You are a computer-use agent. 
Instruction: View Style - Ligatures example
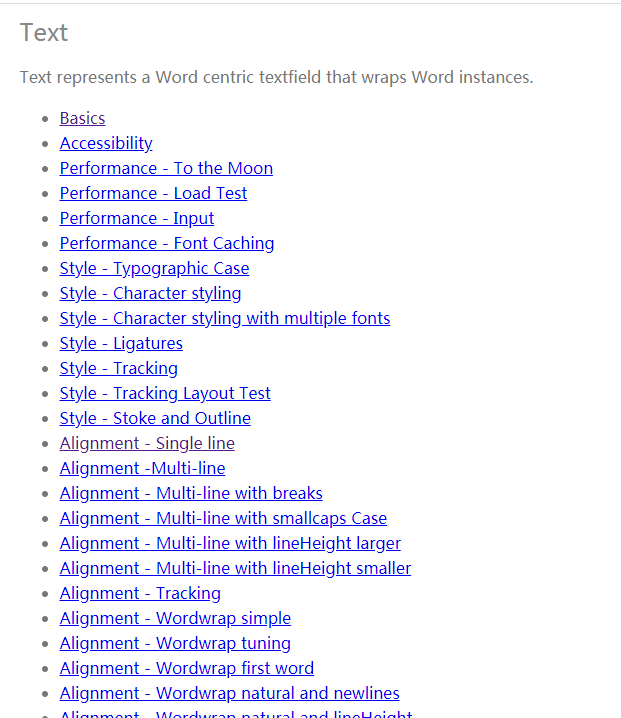pyautogui.click(x=121, y=343)
